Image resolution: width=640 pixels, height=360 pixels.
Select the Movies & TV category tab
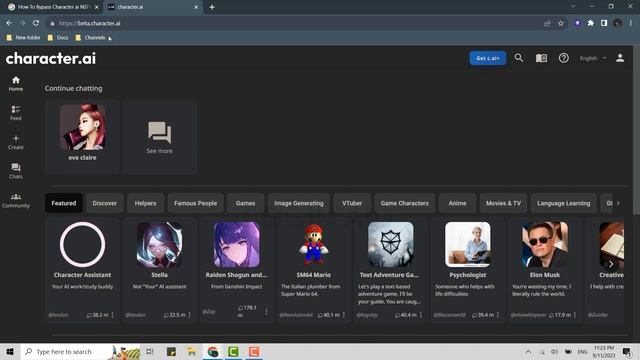pos(503,203)
